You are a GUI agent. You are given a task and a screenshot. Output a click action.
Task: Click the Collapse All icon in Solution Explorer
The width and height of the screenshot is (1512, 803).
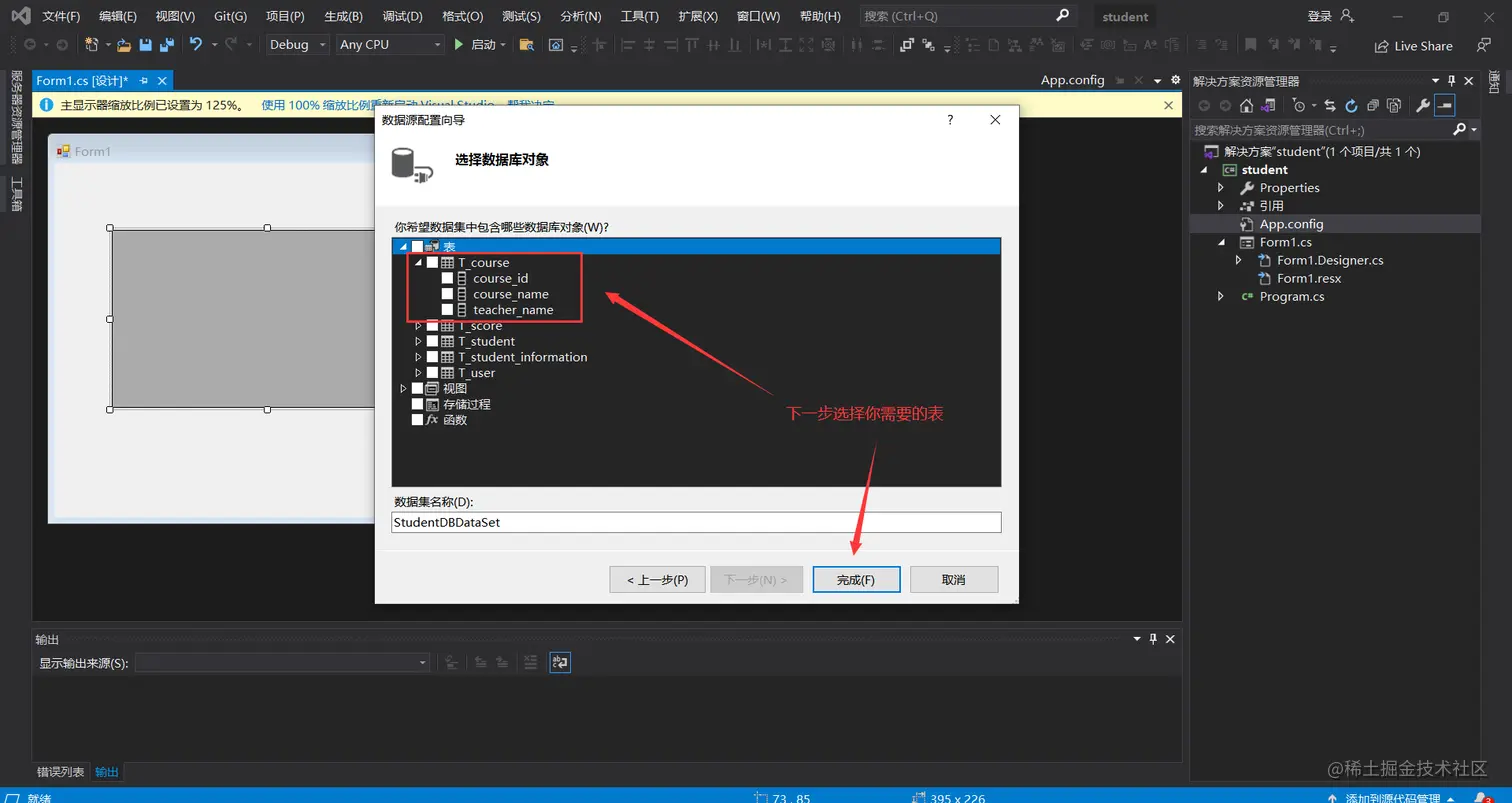1373,105
